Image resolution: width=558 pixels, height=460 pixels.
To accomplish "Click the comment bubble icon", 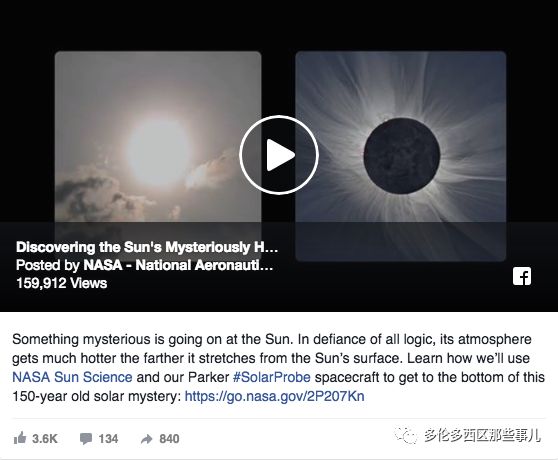I will point(86,439).
